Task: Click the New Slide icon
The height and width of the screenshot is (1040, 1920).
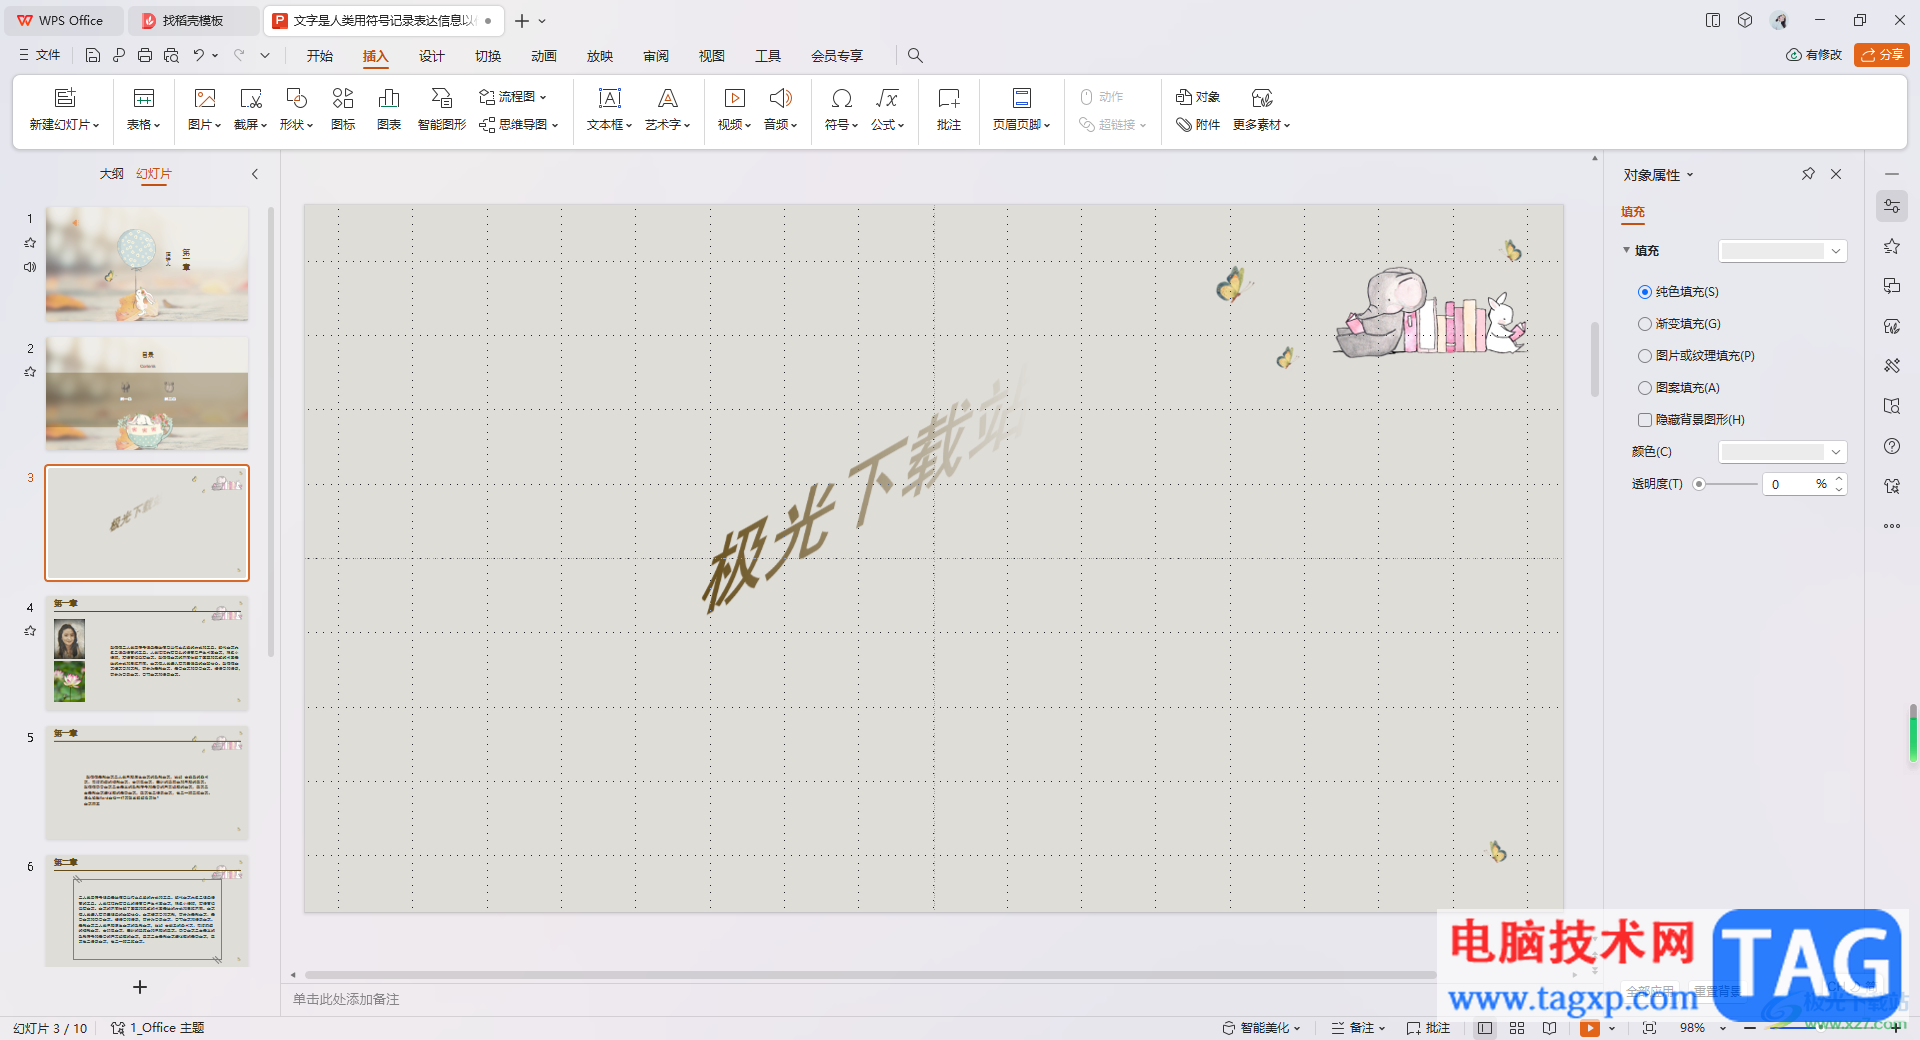Action: [x=65, y=98]
